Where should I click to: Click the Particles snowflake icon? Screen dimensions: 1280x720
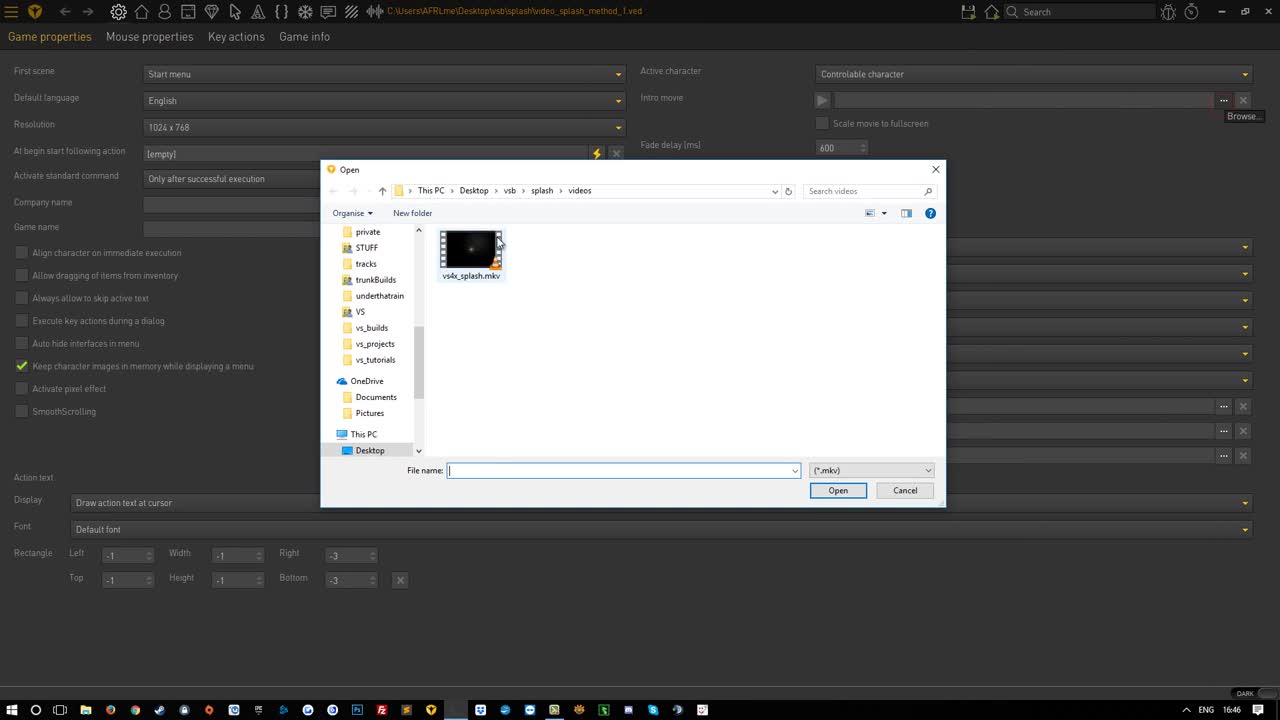coord(304,11)
